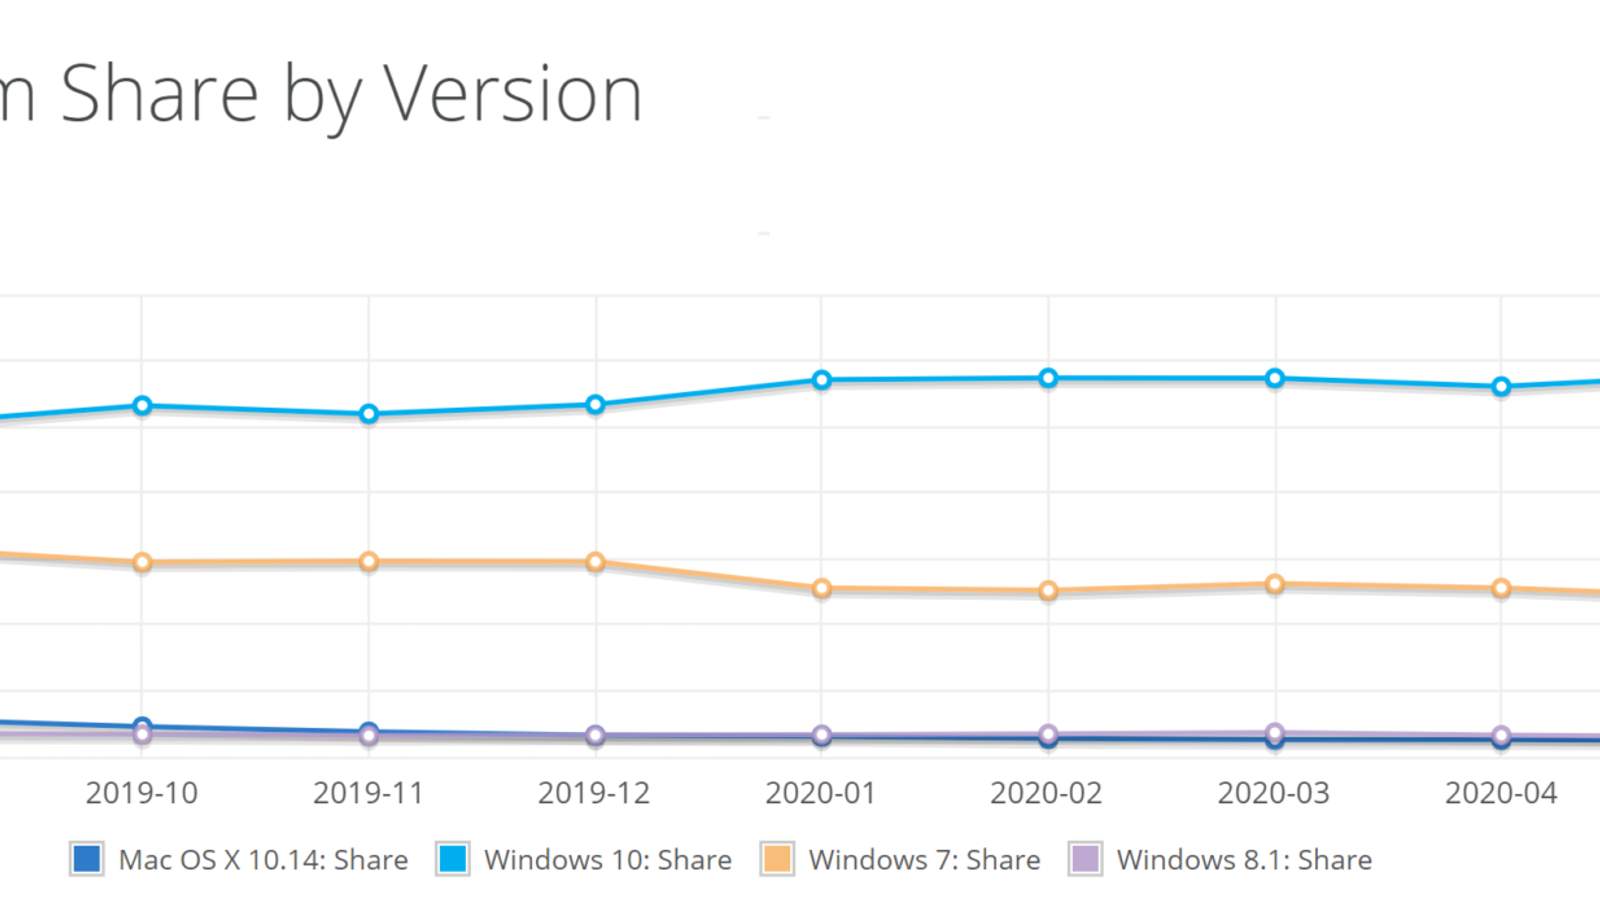Click the Windows 10 marker for 2020-04
This screenshot has width=1600, height=900.
(x=1501, y=387)
